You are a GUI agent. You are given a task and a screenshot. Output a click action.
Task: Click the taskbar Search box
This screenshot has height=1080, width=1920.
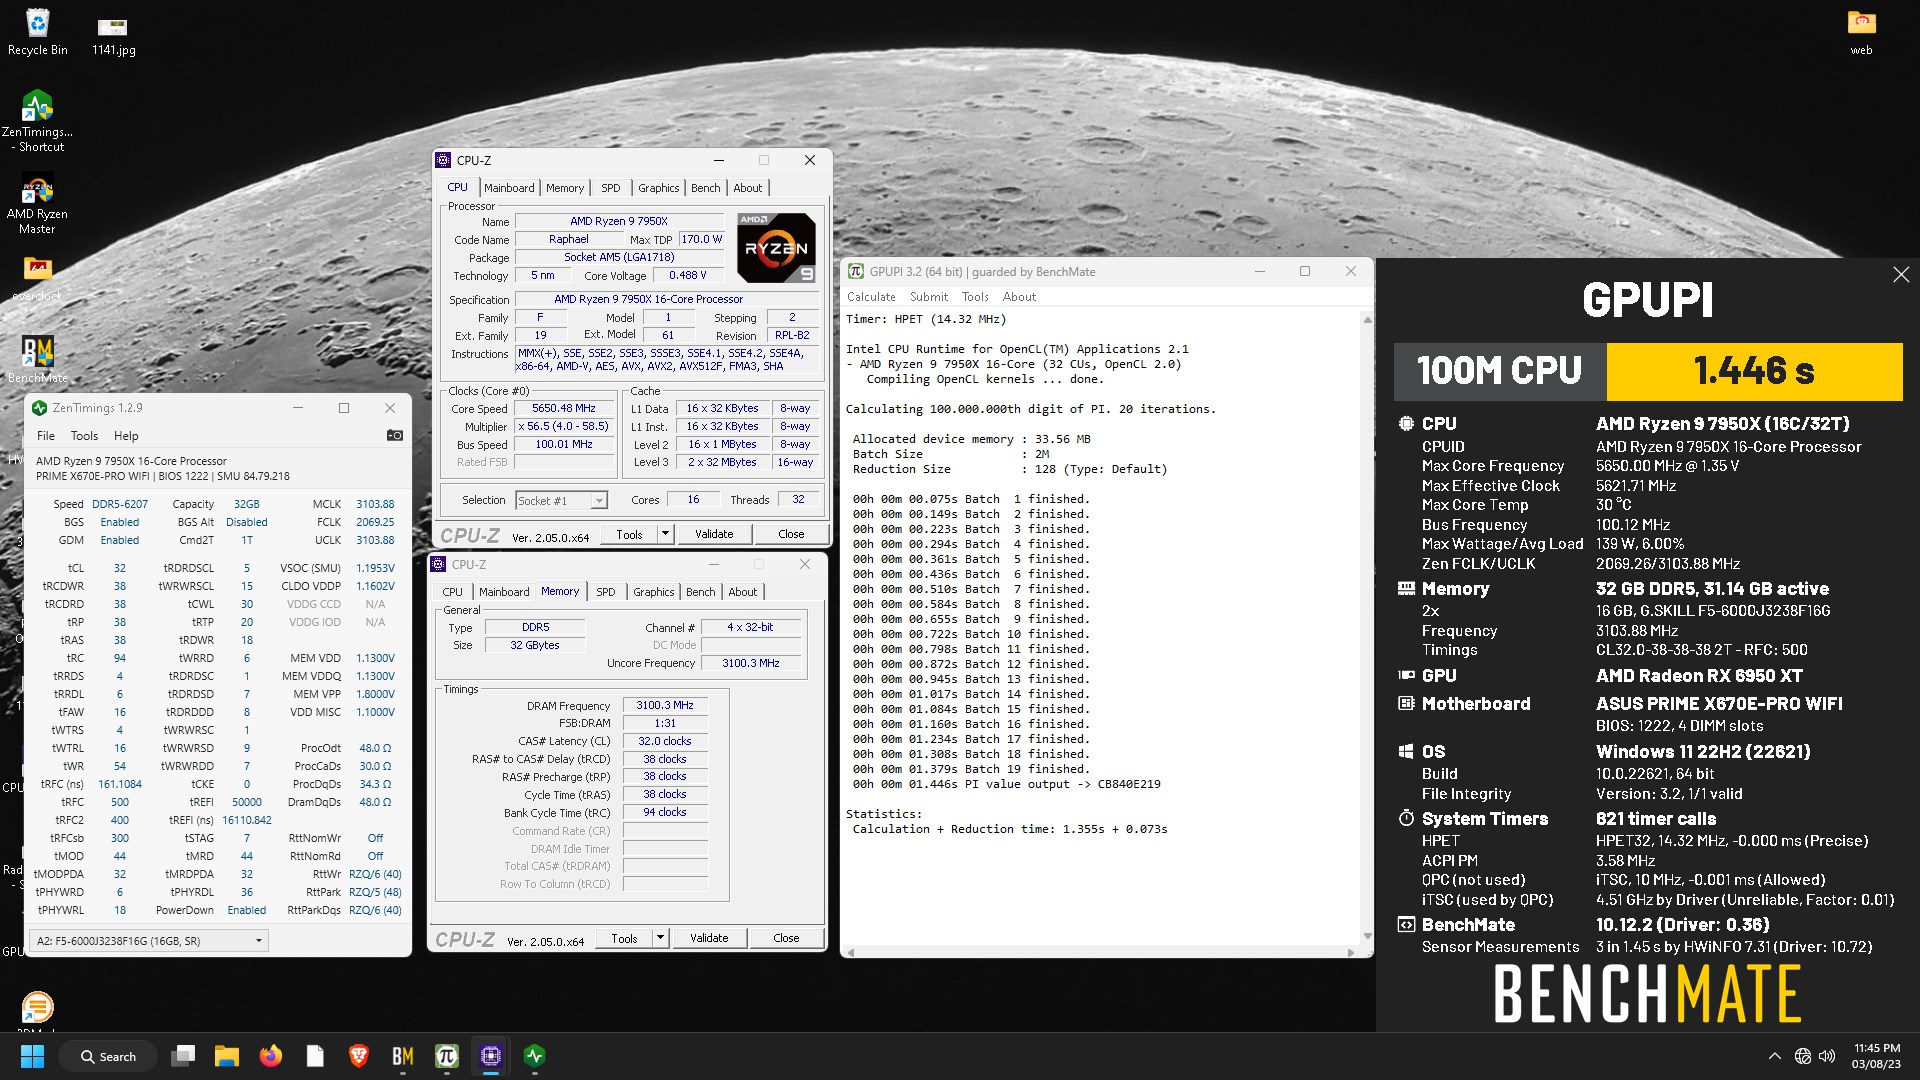pyautogui.click(x=108, y=1056)
